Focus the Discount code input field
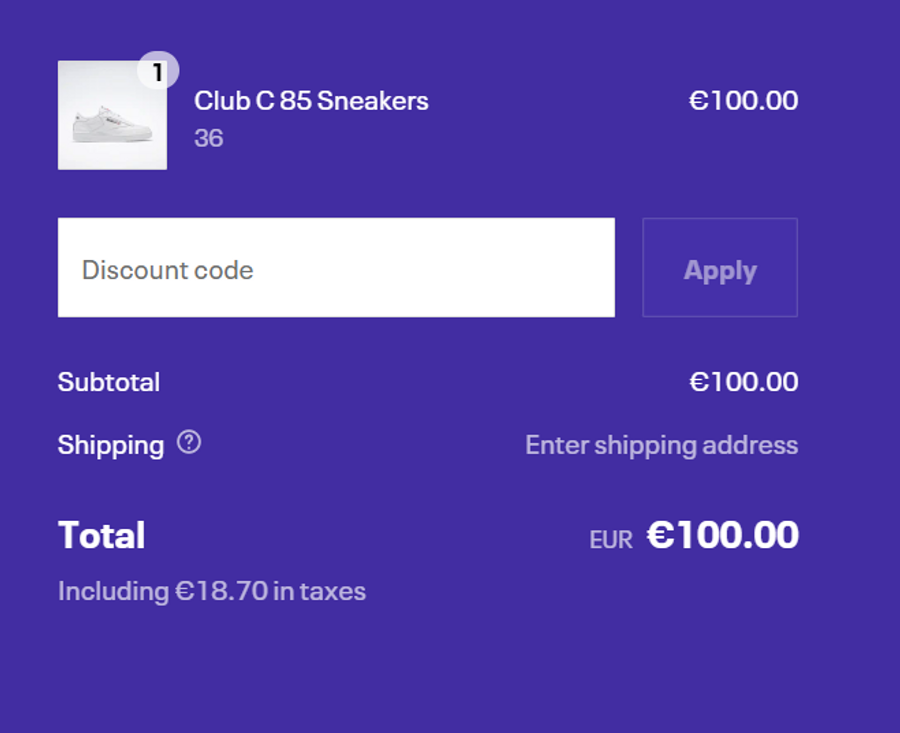 336,268
